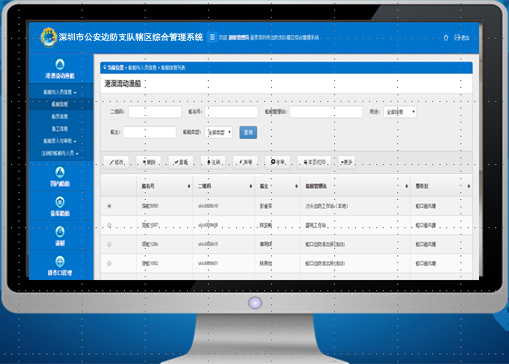Click the blue 查询 search button
Viewport: 509px width, 364px height.
[x=248, y=132]
